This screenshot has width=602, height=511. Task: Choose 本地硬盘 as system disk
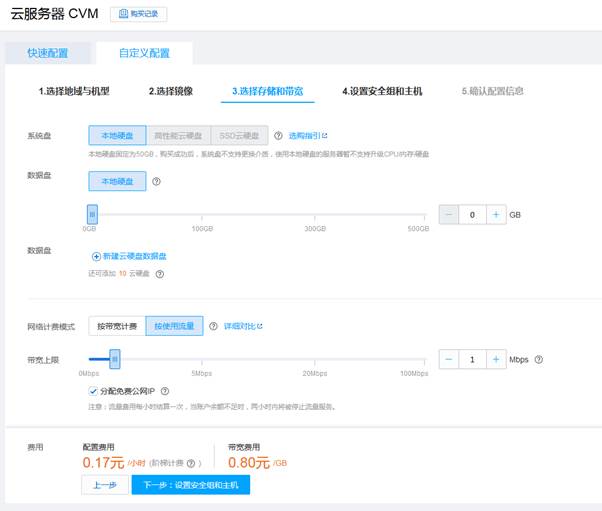point(117,135)
